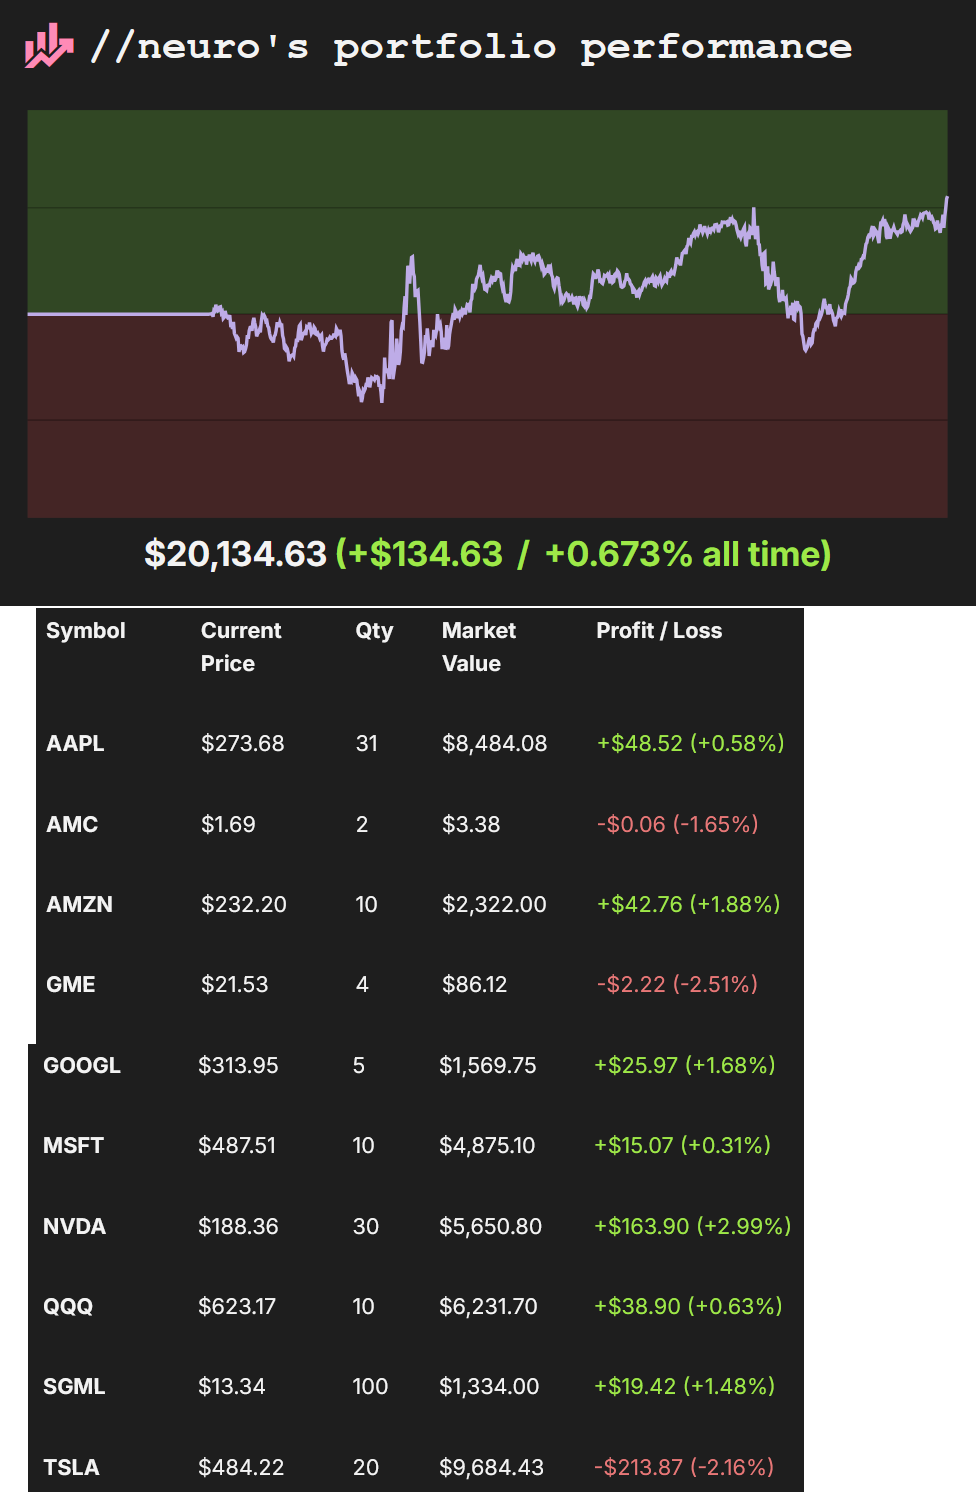
Task: Click SGML market value $1,334.00
Action: coord(489,1387)
